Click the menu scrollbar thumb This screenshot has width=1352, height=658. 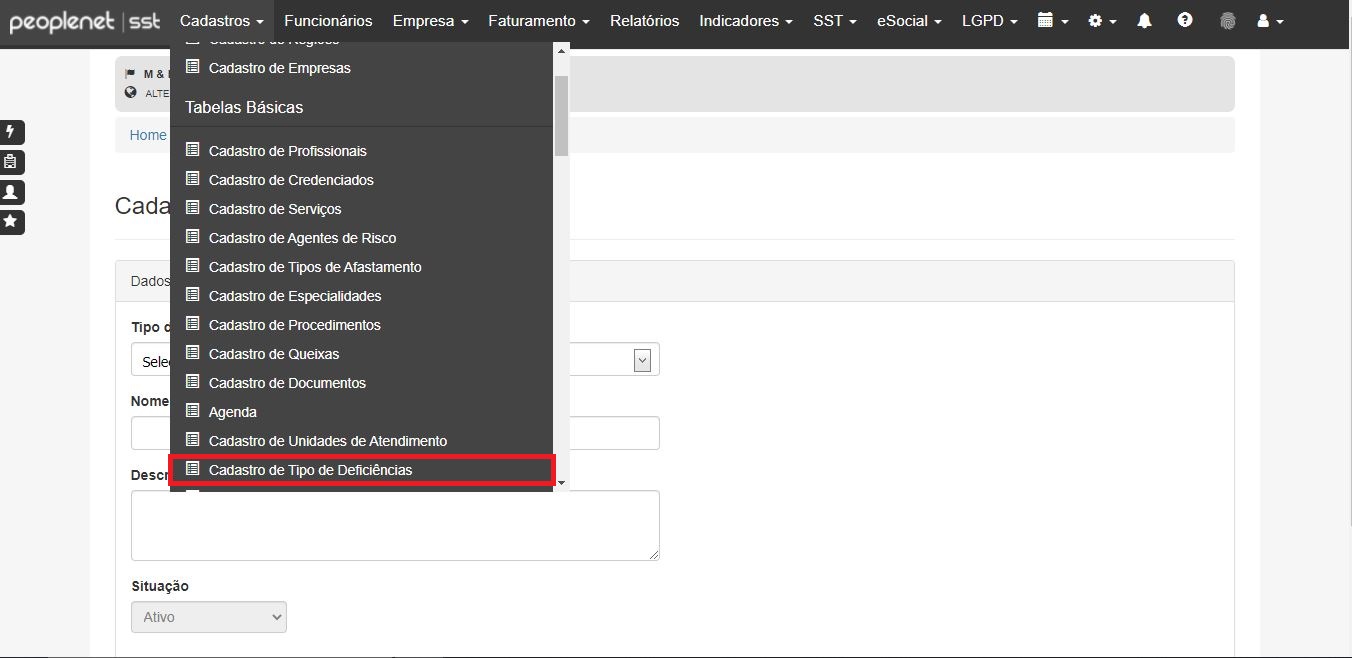tap(561, 116)
